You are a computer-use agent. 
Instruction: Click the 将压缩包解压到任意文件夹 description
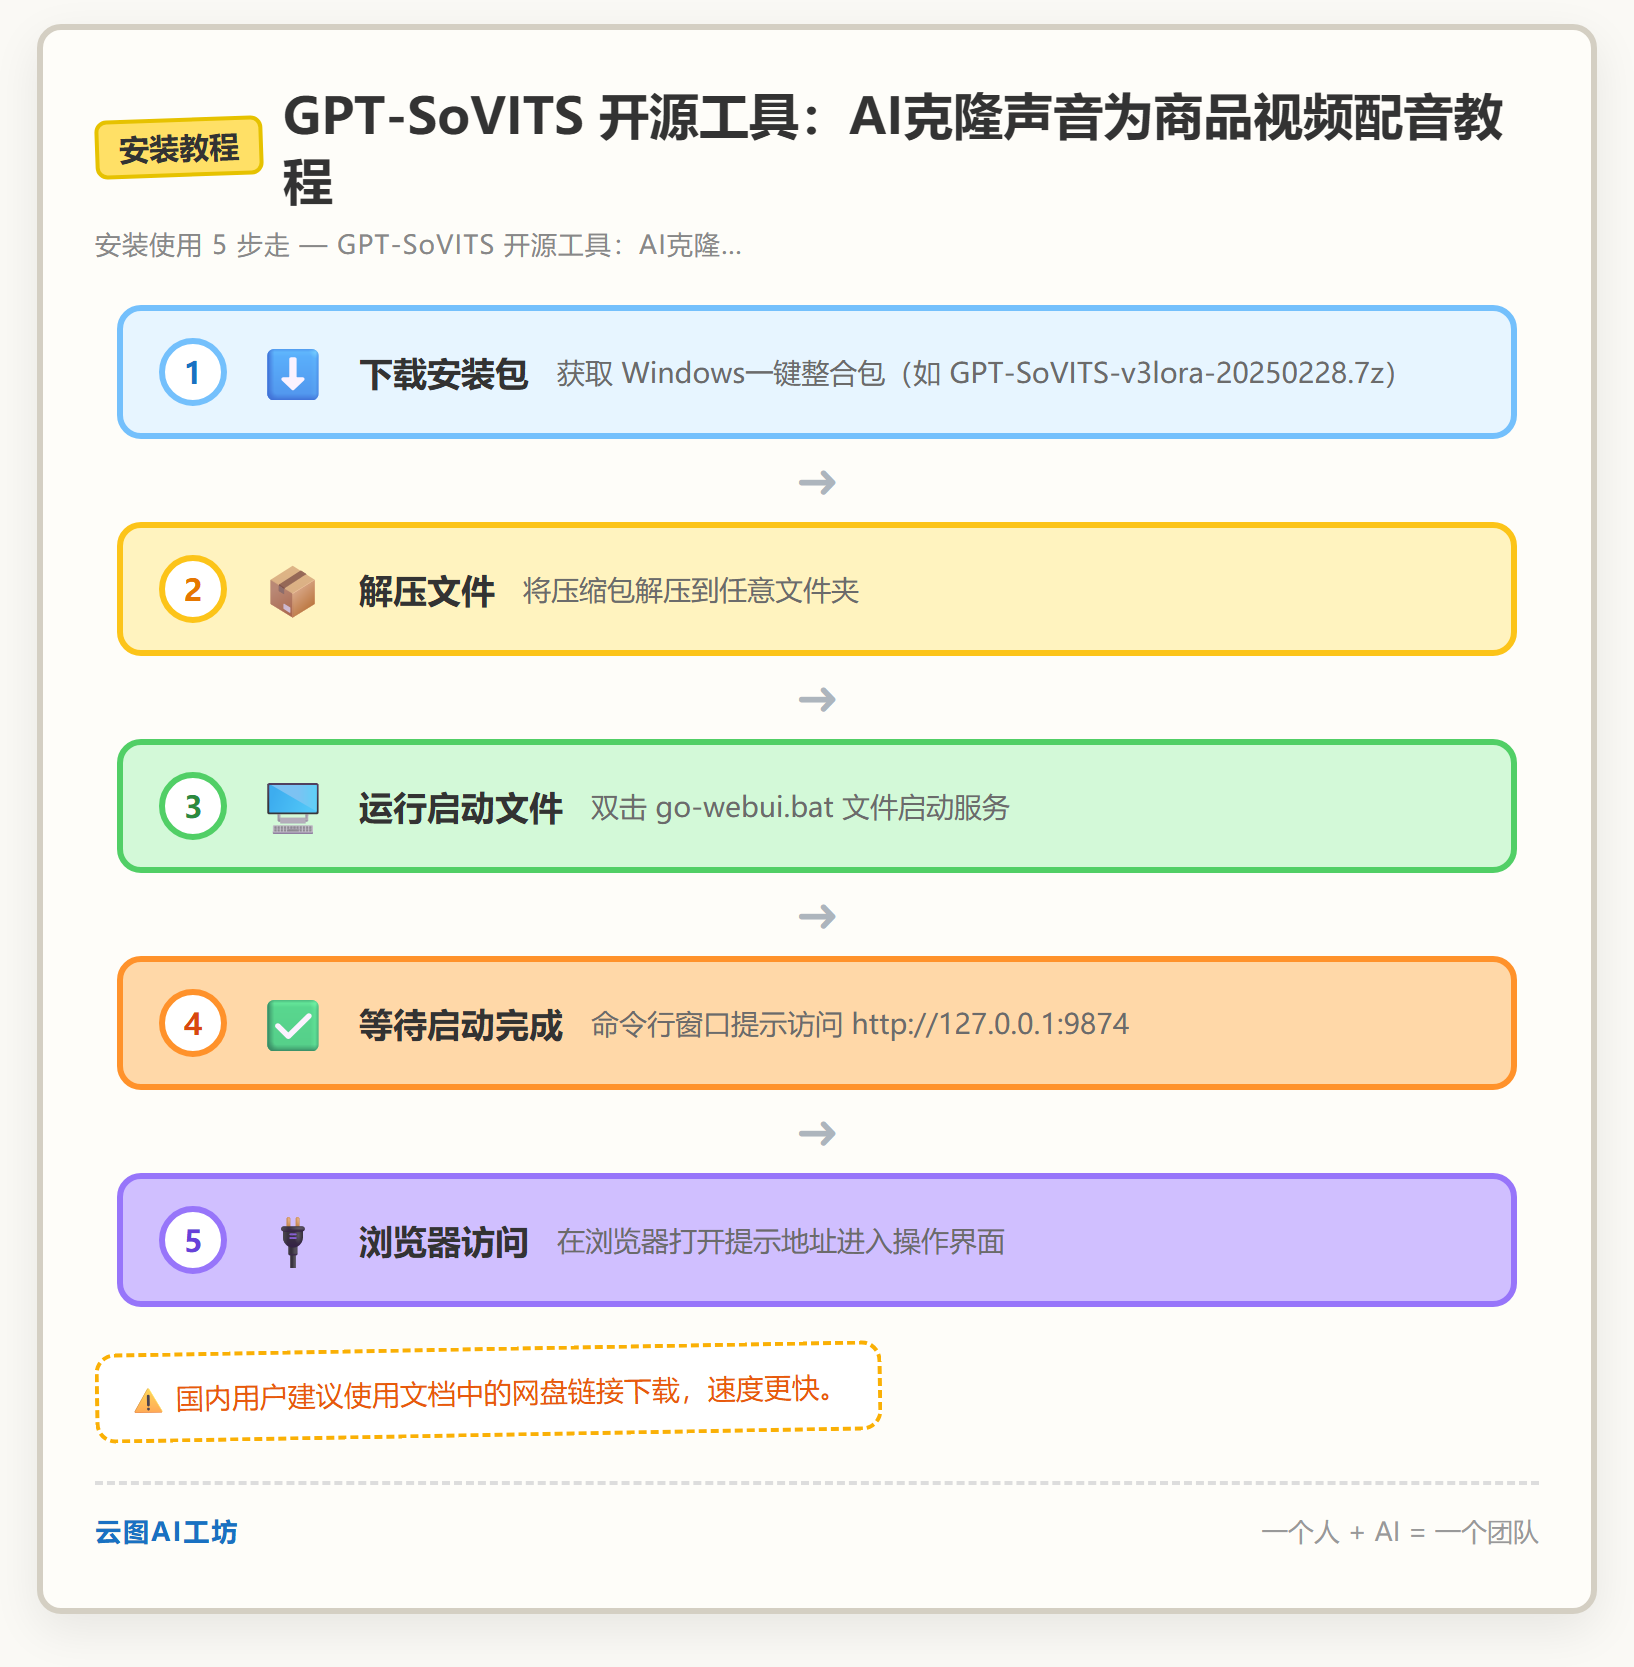[691, 591]
